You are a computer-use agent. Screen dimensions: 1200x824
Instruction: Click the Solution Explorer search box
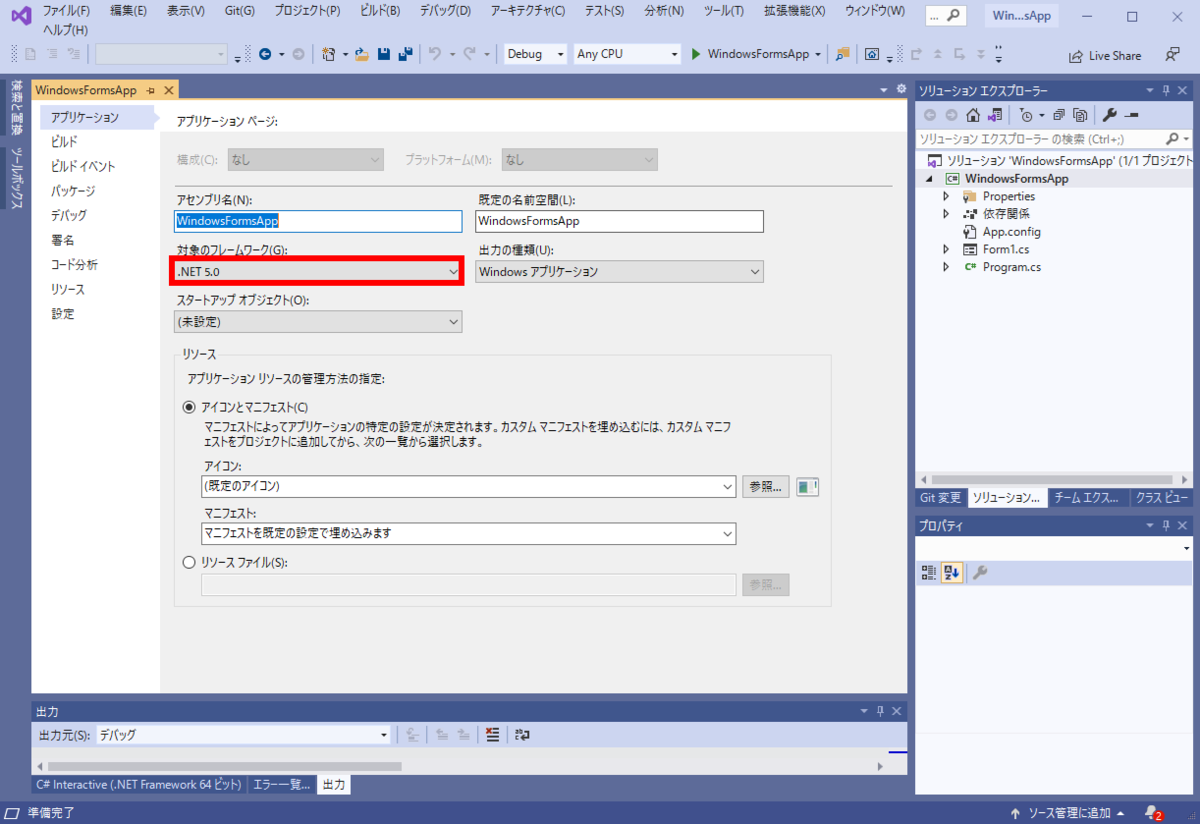click(x=1054, y=139)
